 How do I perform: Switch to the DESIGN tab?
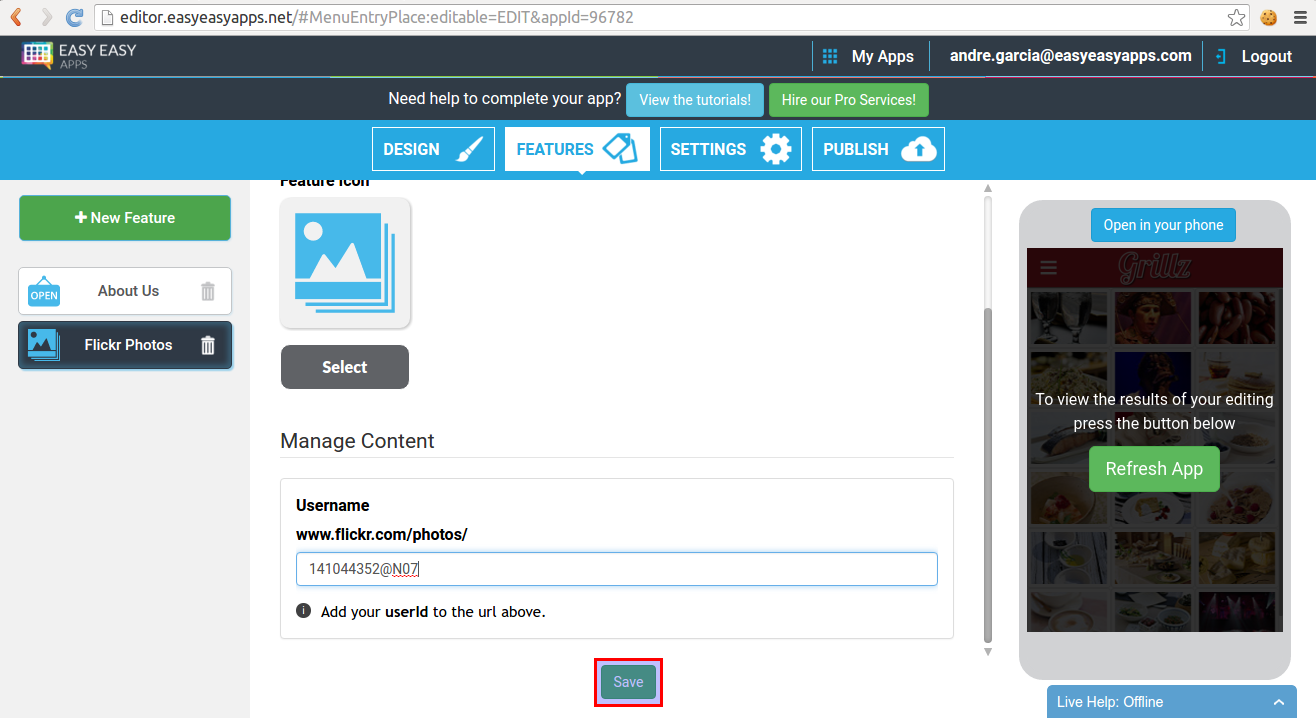pyautogui.click(x=433, y=148)
